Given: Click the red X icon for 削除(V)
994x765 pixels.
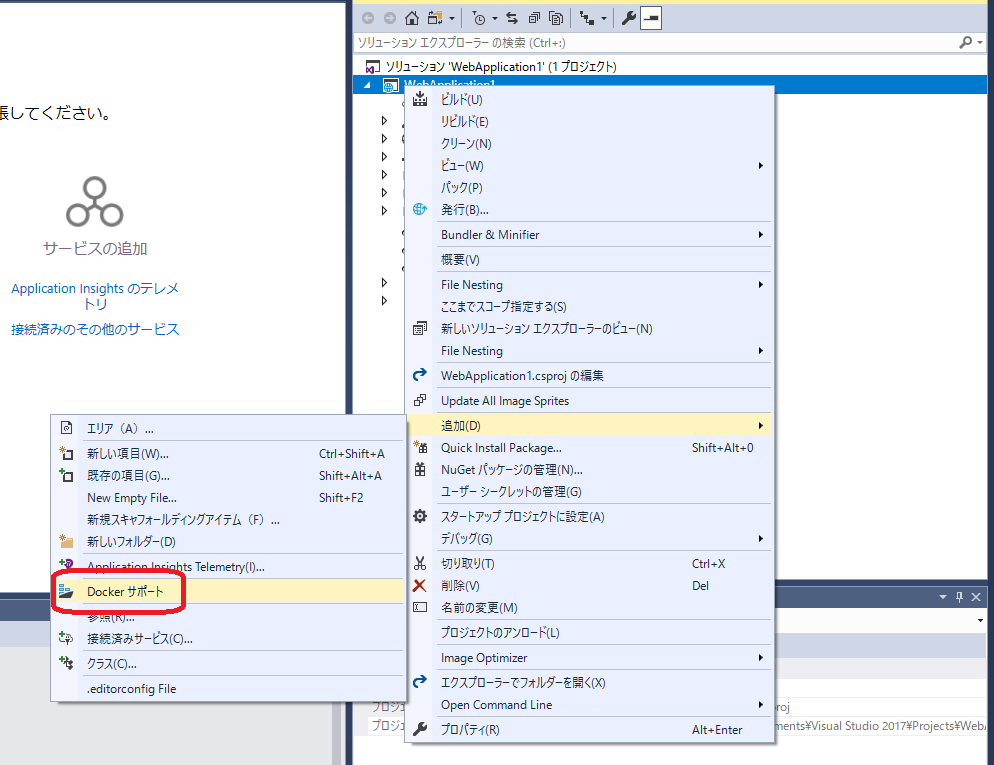Looking at the screenshot, I should 420,586.
